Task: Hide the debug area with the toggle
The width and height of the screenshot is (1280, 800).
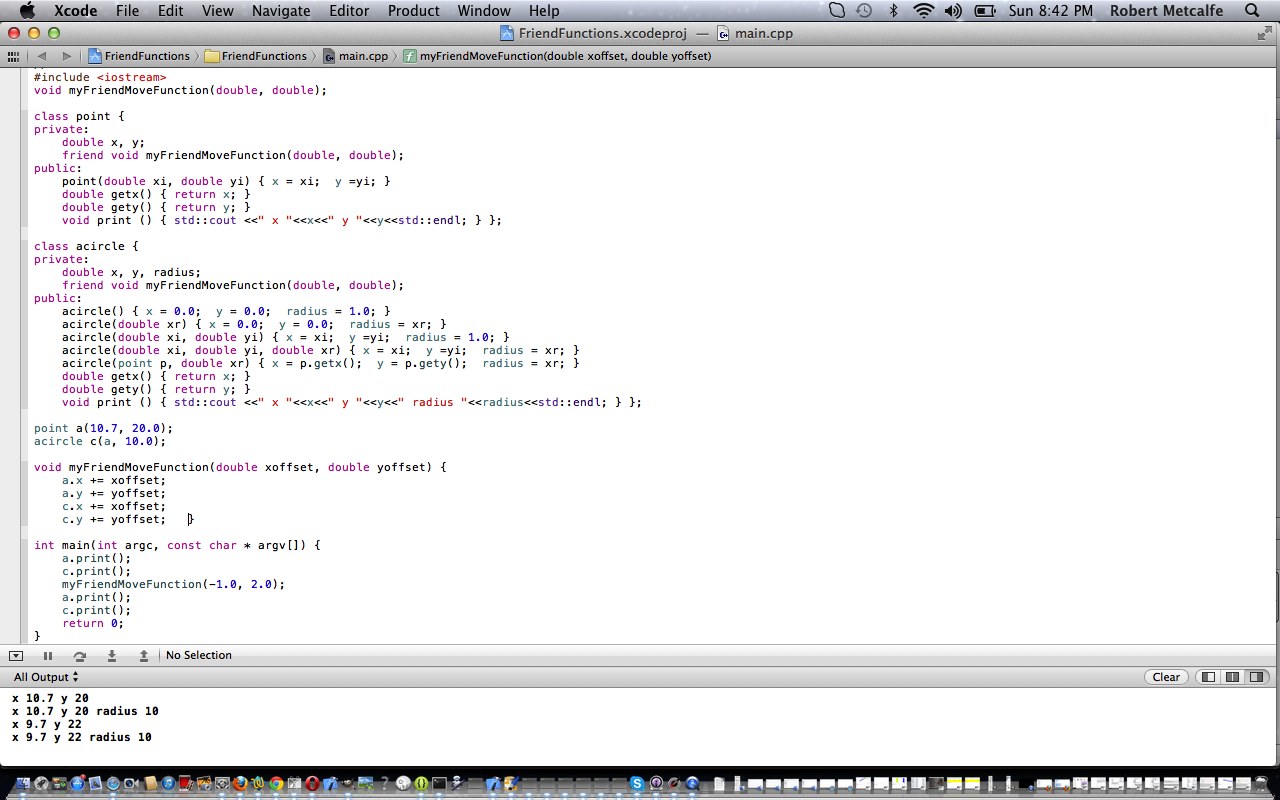Action: pos(16,655)
